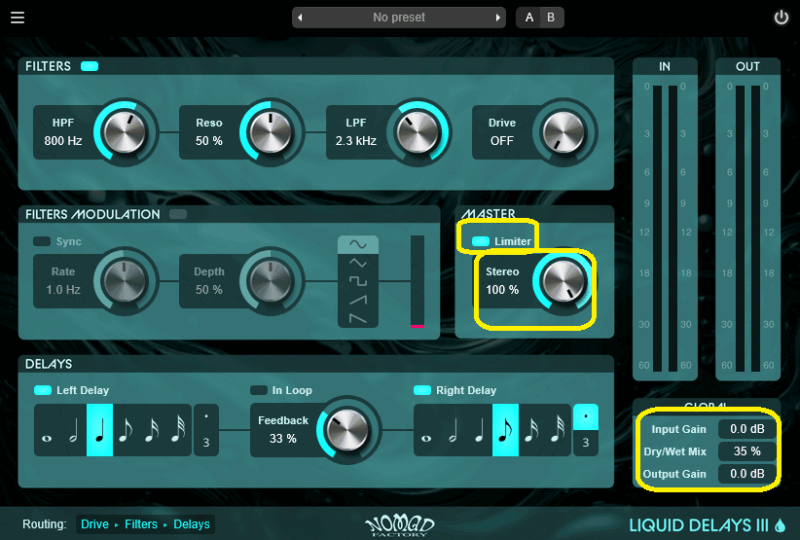
Task: Click the modulation Depth knob
Action: pyautogui.click(x=270, y=281)
